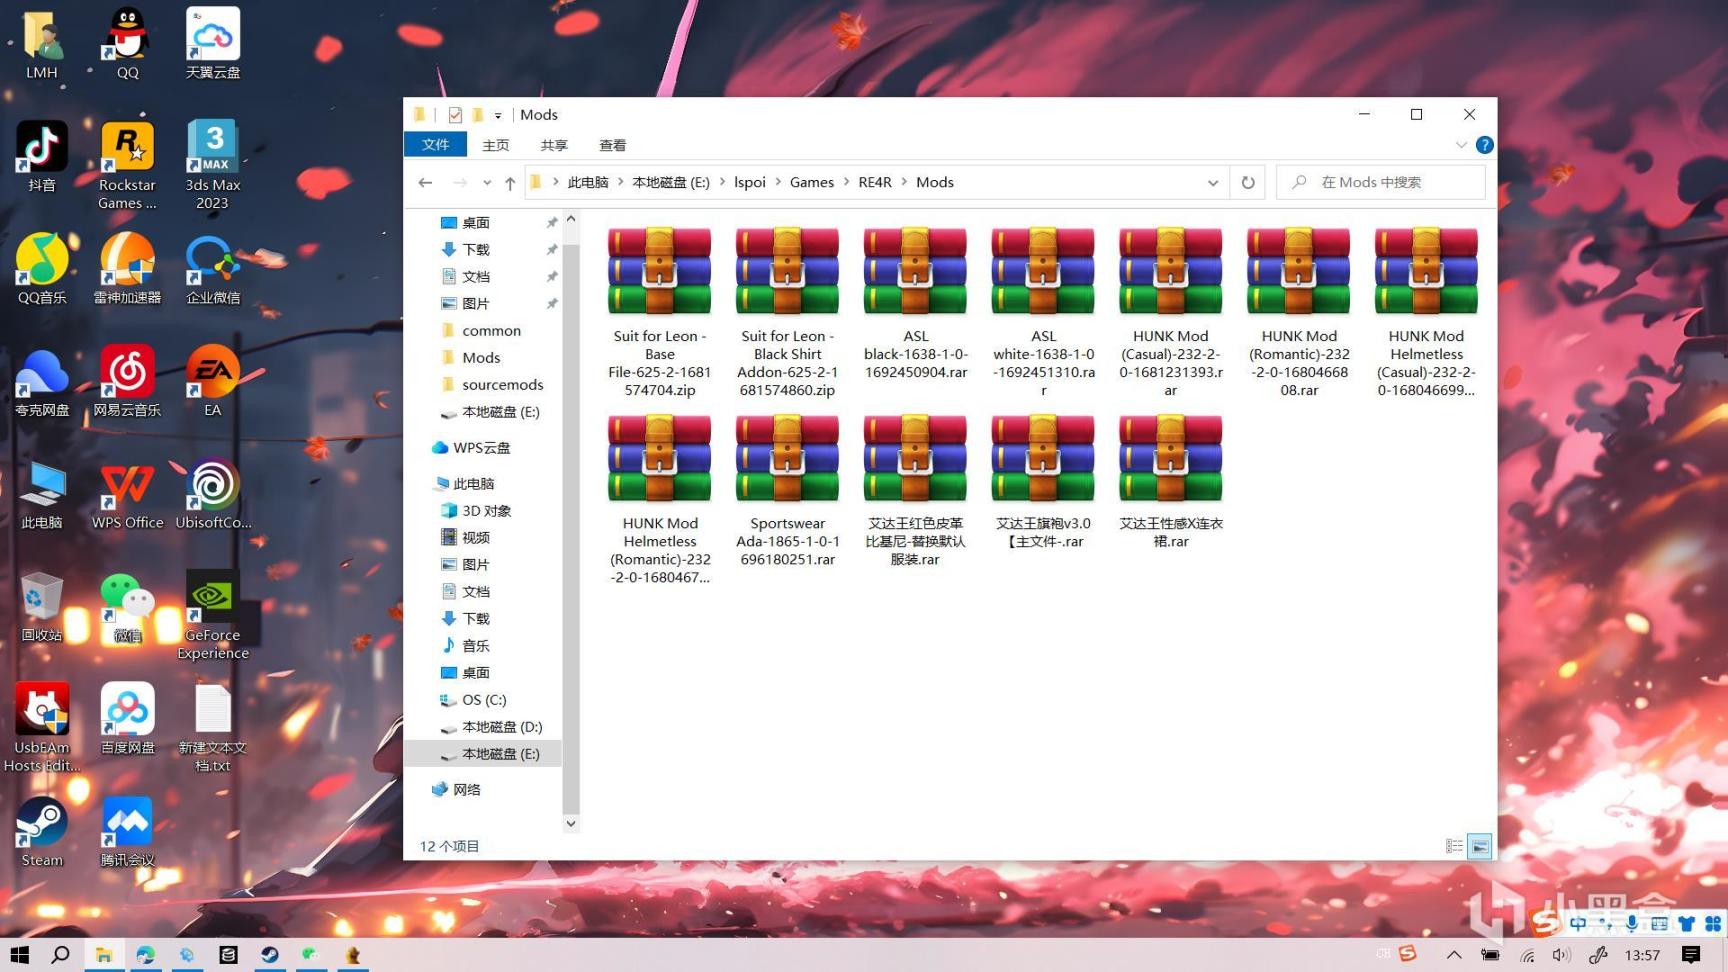This screenshot has width=1728, height=972.
Task: Open 百度网盘 desktop shortcut
Action: tap(127, 719)
